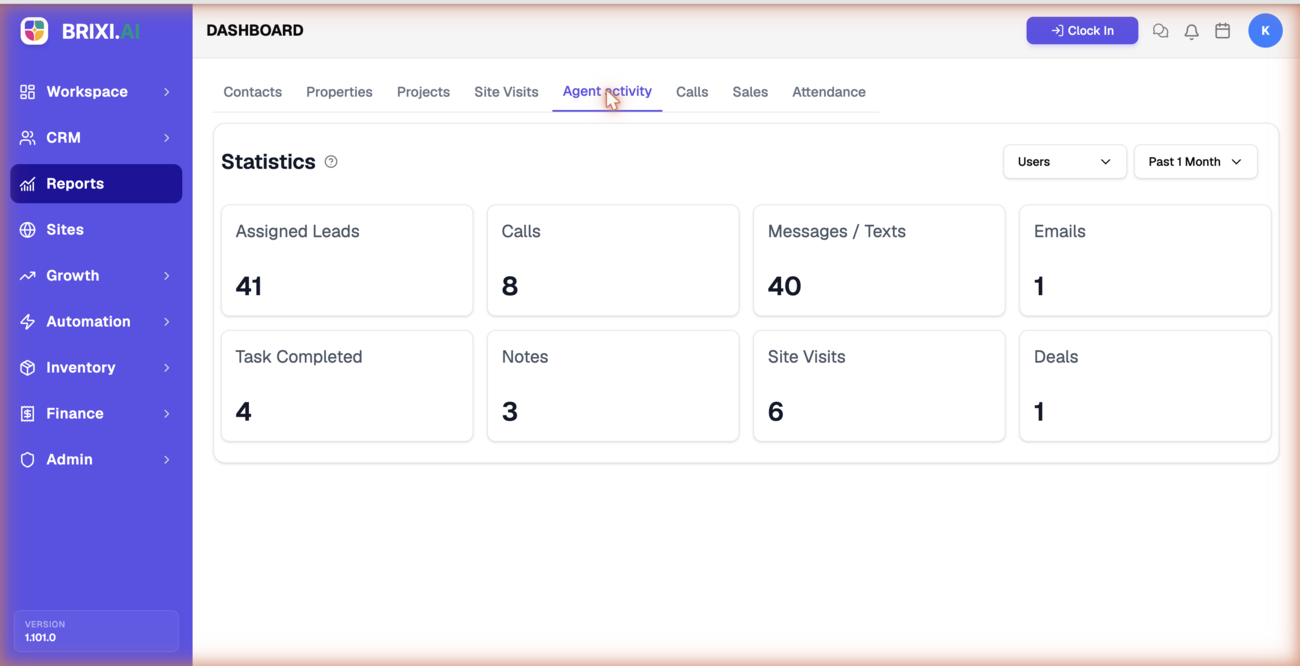Click the Finance dollar icon in sidebar
This screenshot has height=666, width=1300.
point(27,414)
